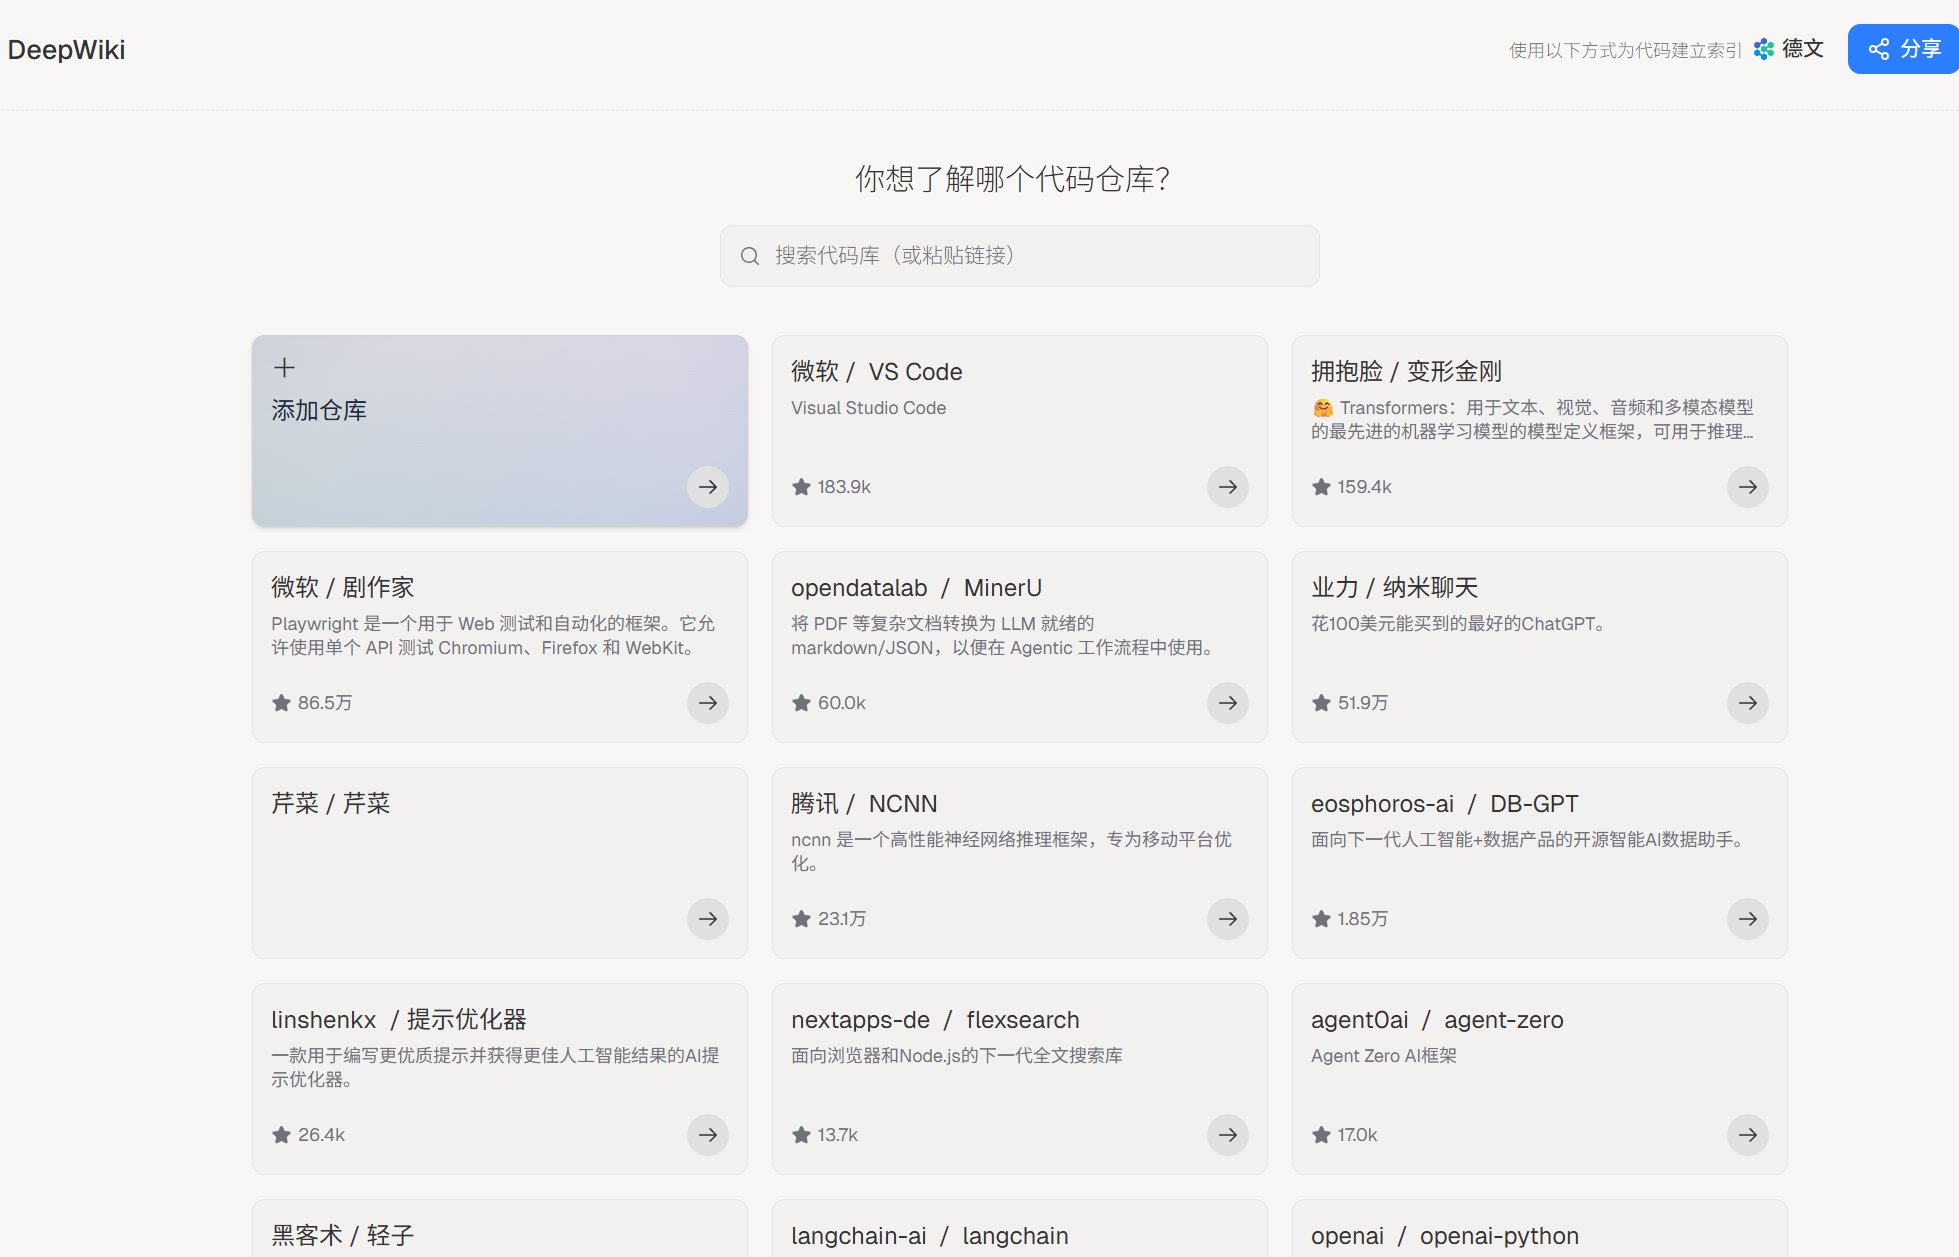This screenshot has height=1257, width=1959.
Task: Open the openai / openai-python repository title
Action: [x=1445, y=1236]
